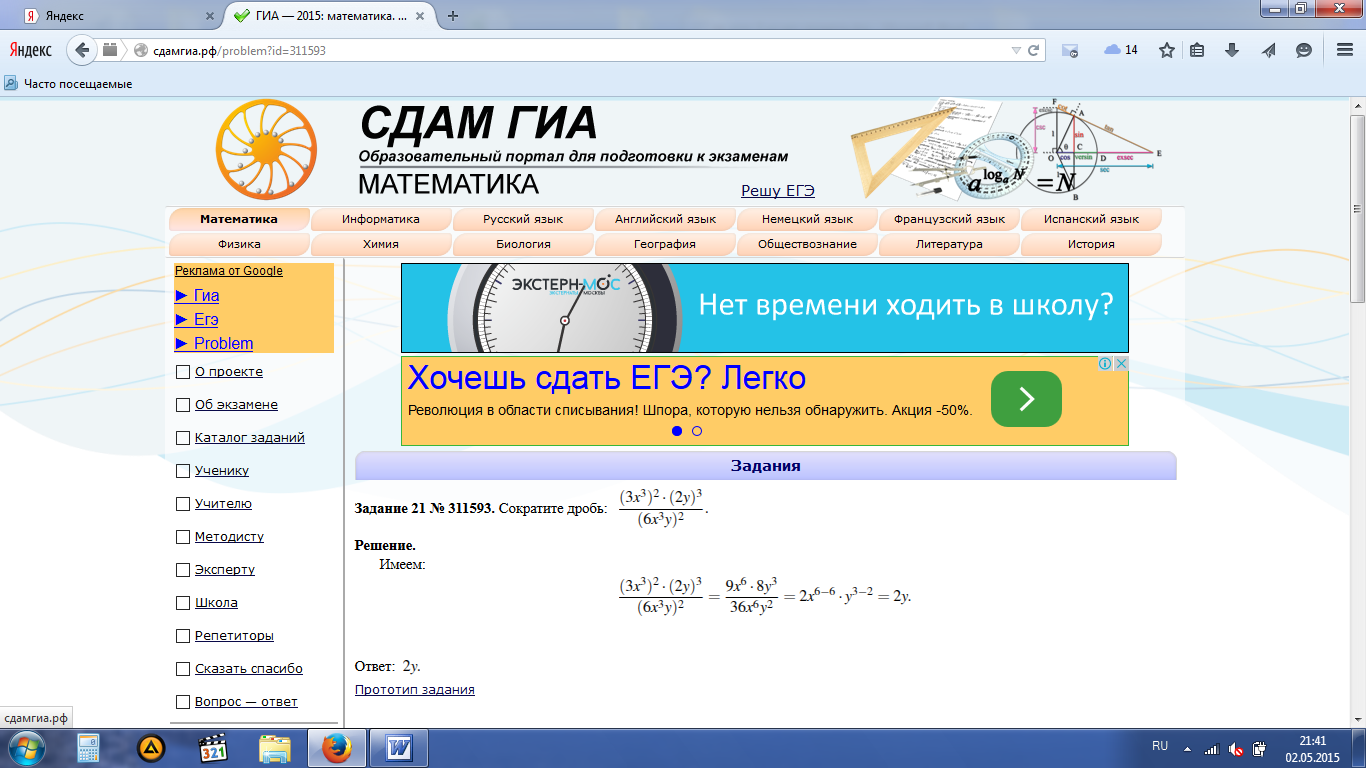Tick the checkbox beside Каталог заданий
The image size is (1366, 768).
[182, 438]
